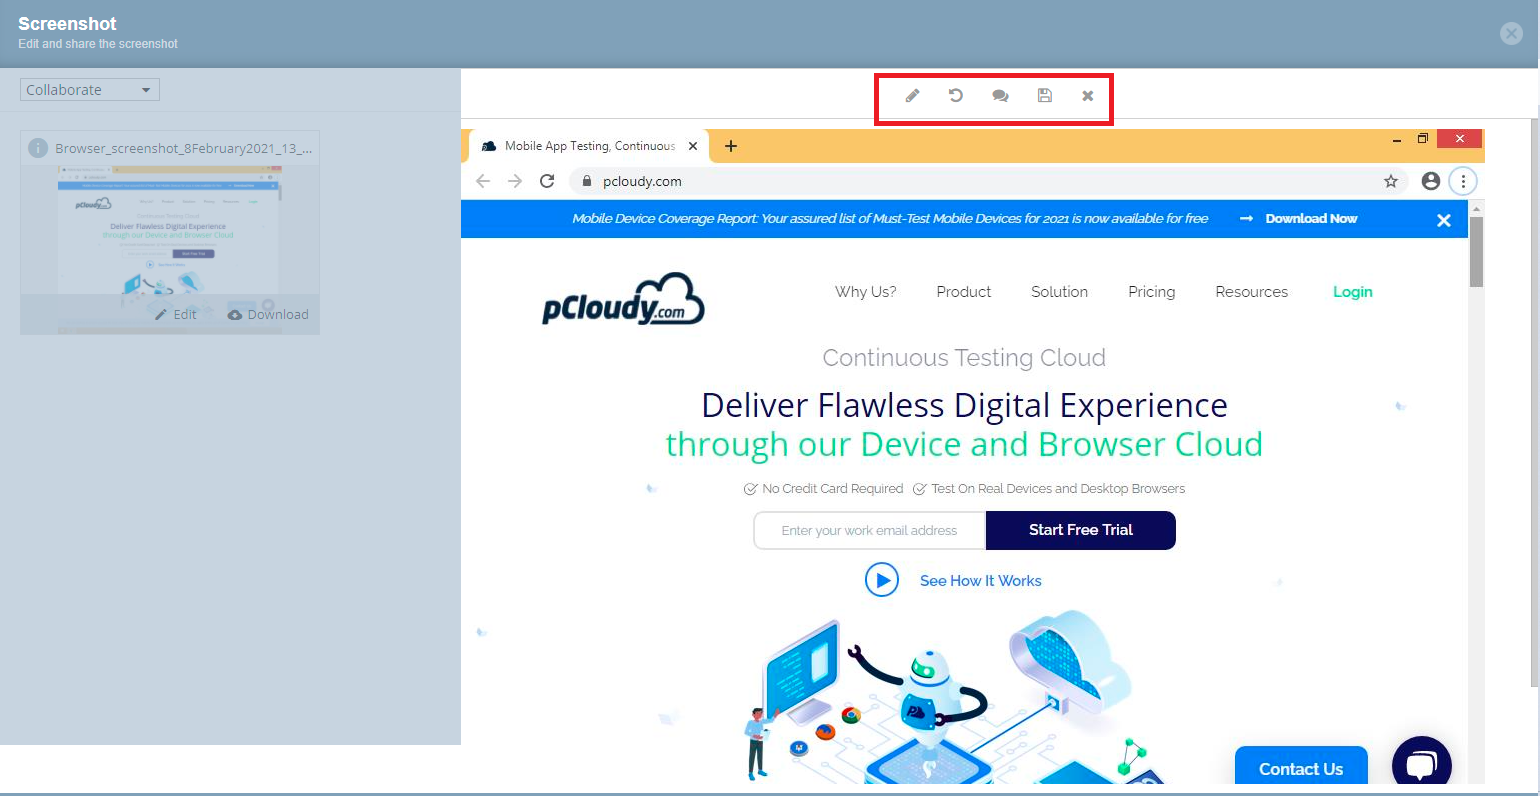Image resolution: width=1540 pixels, height=796 pixels.
Task: Click the pCloudy logo
Action: coord(623,299)
